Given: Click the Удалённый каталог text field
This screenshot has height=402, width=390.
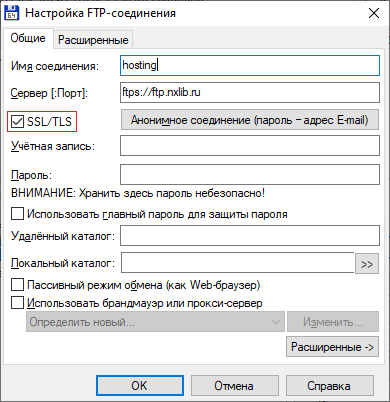Looking at the screenshot, I should (250, 236).
